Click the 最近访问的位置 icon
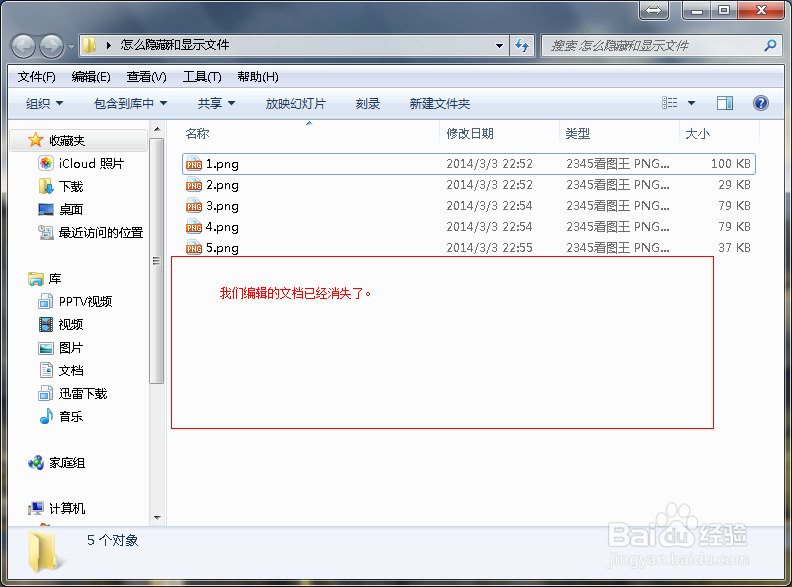This screenshot has width=792, height=587. 45,232
